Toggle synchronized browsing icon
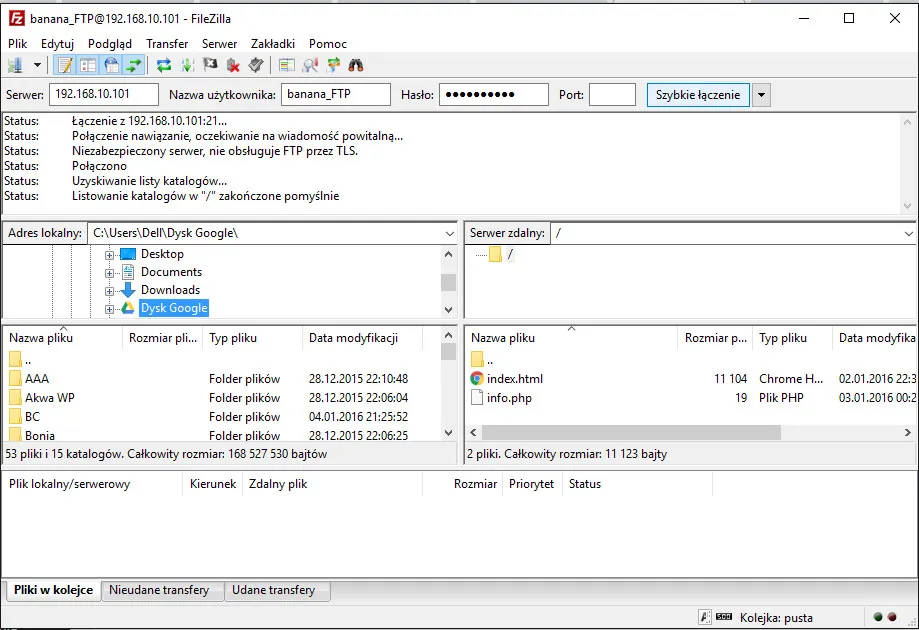This screenshot has height=630, width=919. tap(333, 65)
